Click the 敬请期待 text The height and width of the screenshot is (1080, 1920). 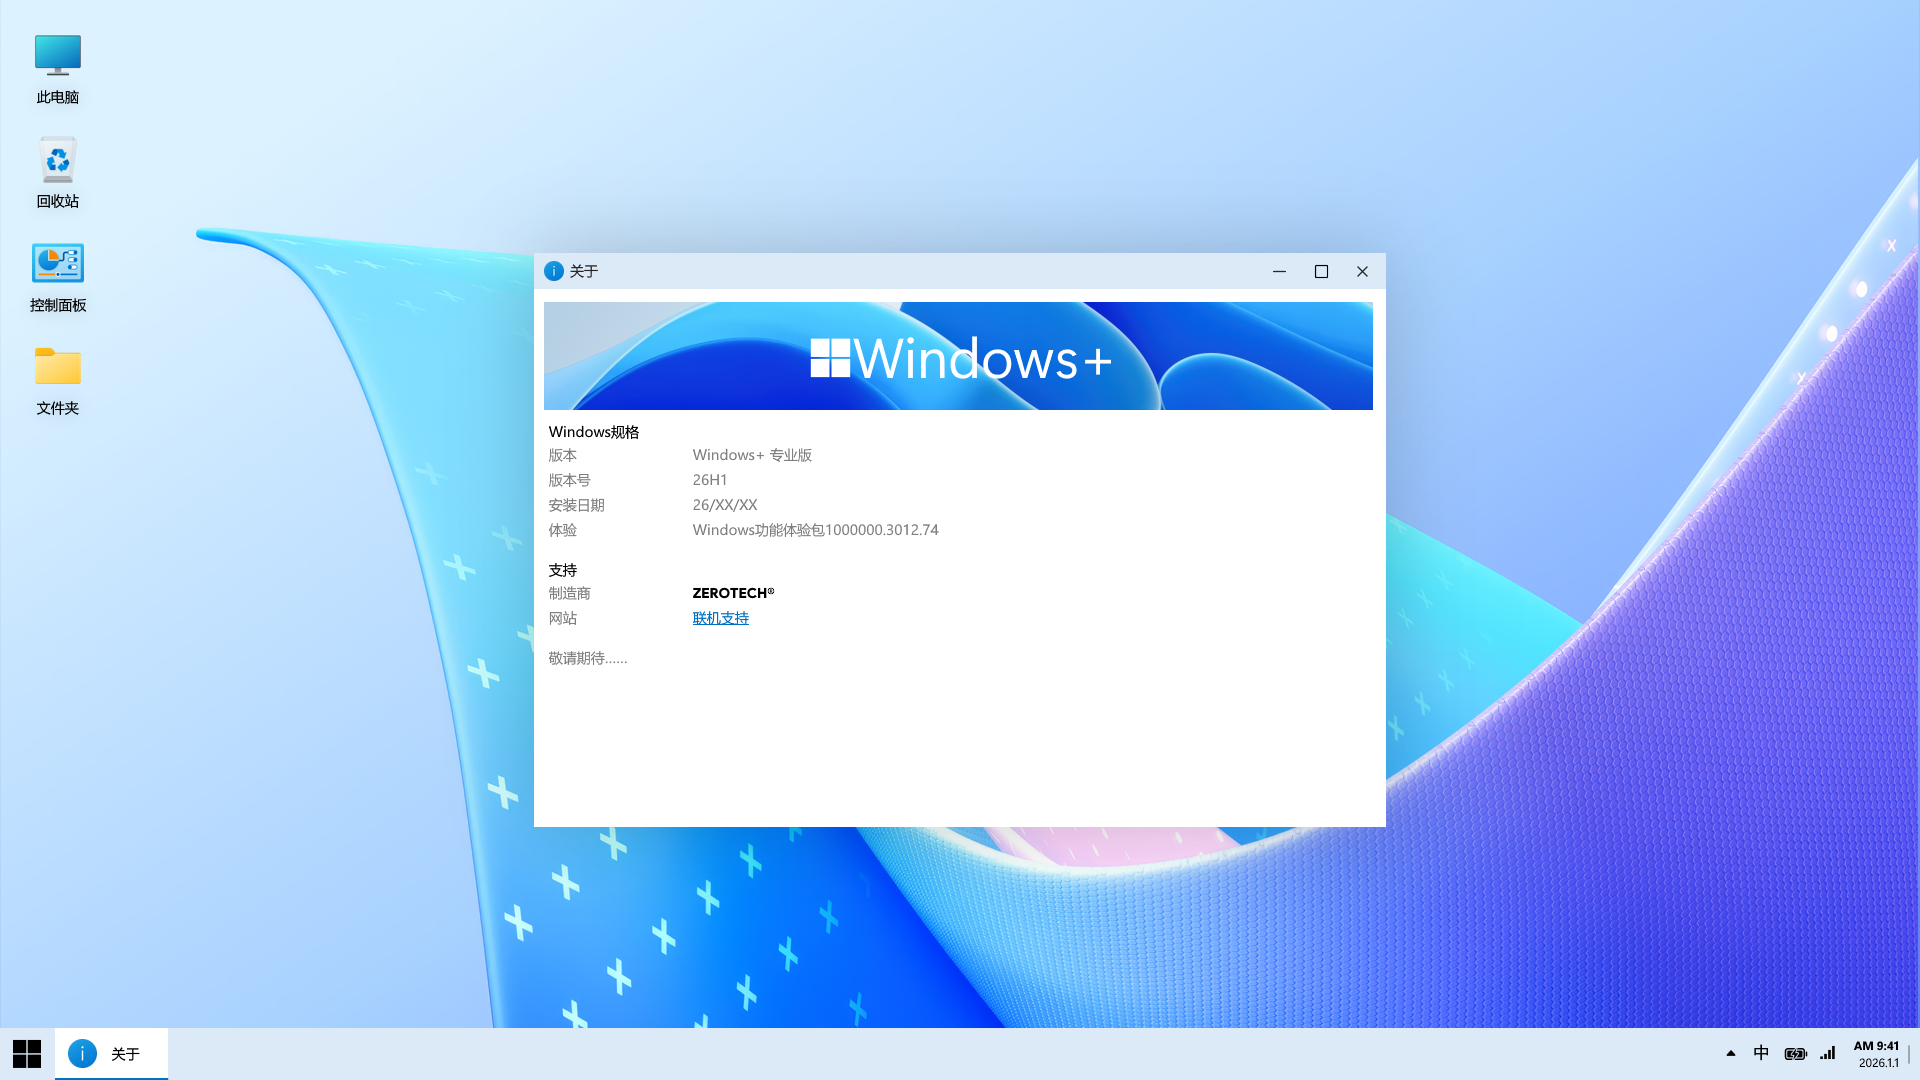tap(588, 658)
